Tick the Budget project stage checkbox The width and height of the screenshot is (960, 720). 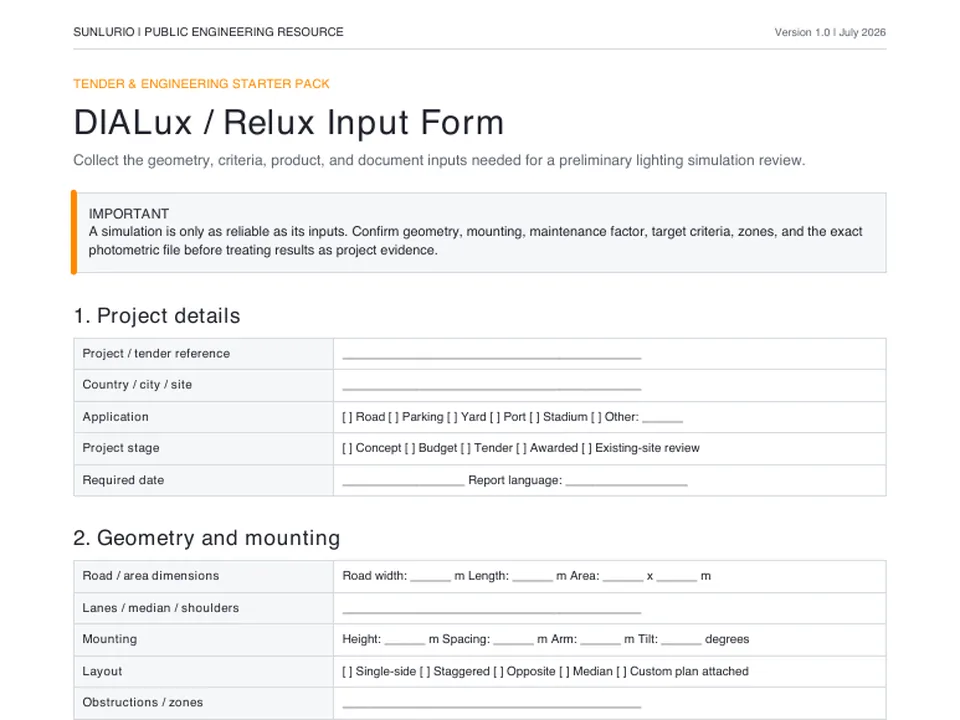point(410,448)
